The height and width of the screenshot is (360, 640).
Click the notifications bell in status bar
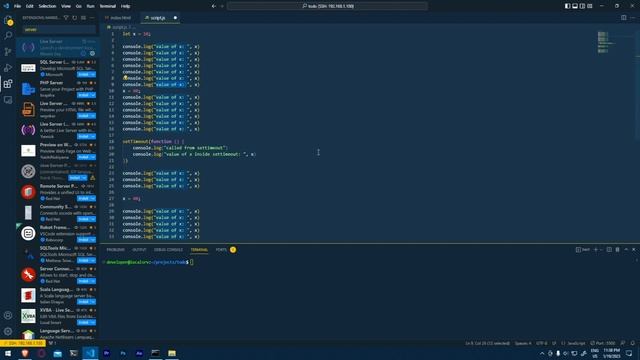(x=633, y=343)
